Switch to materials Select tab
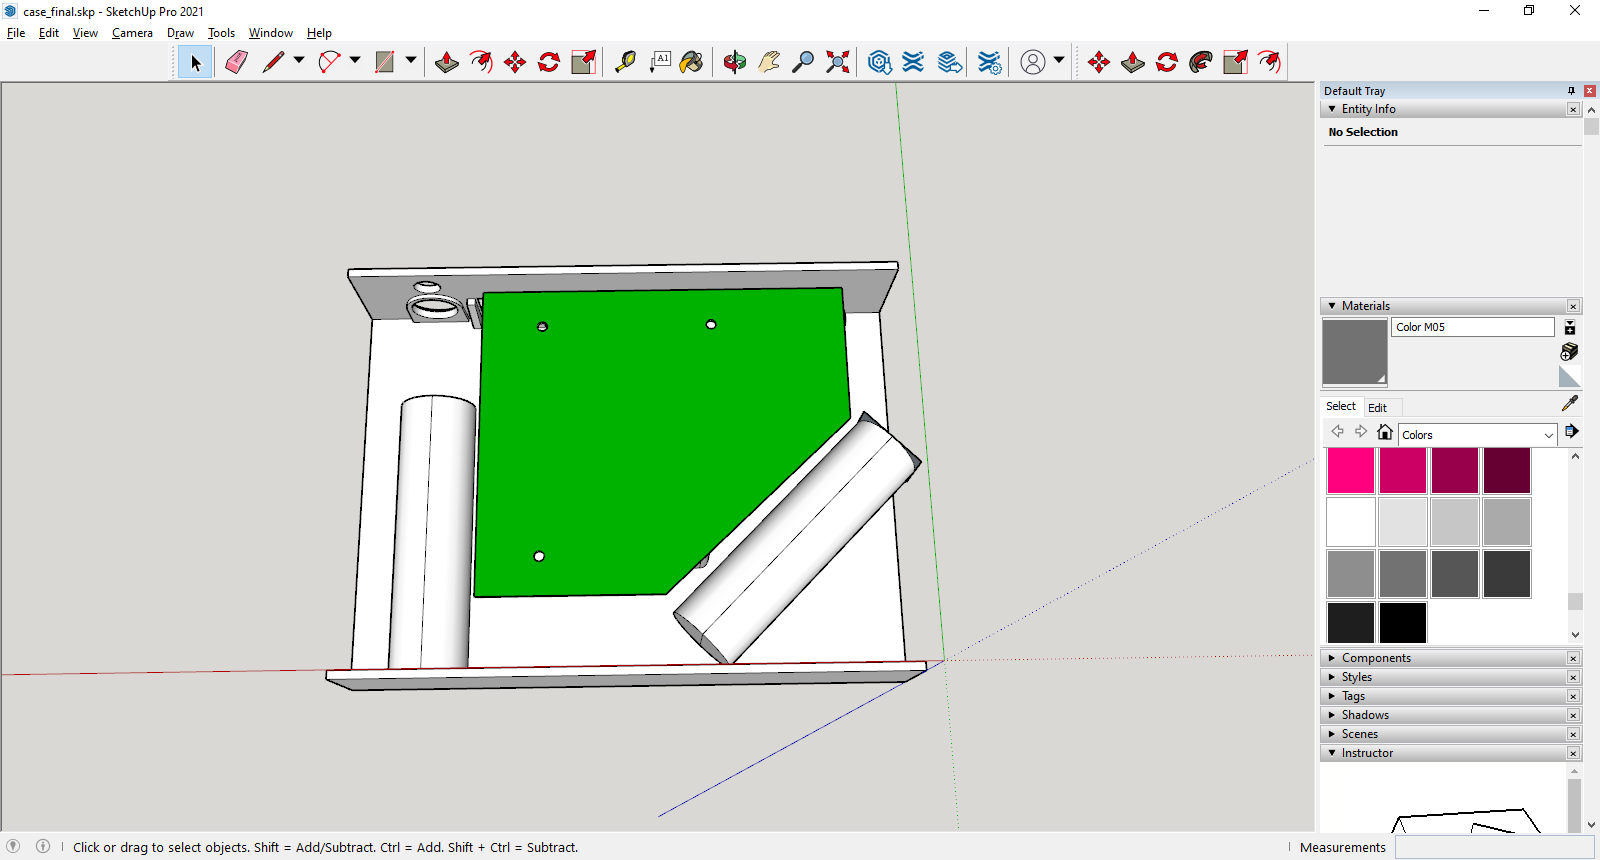Image resolution: width=1600 pixels, height=860 pixels. 1341,406
